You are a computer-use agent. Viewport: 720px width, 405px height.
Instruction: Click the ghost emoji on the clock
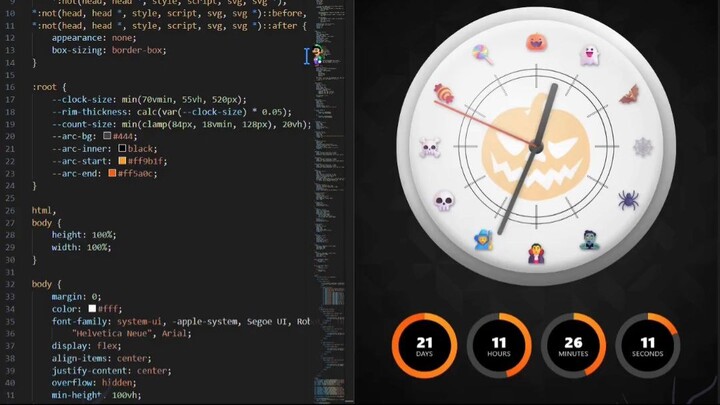pyautogui.click(x=590, y=56)
